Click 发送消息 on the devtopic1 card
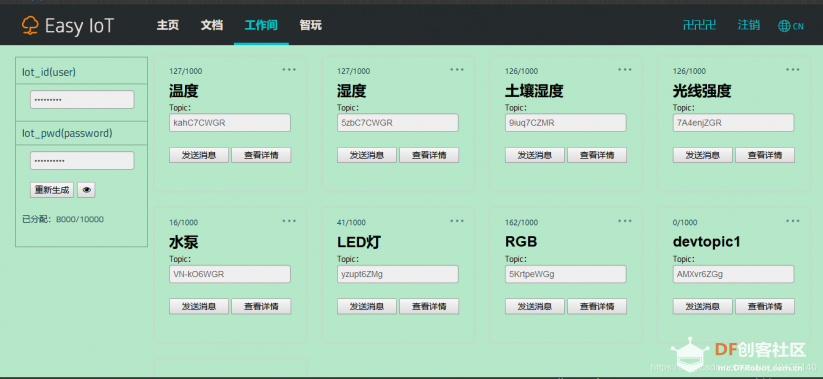Screen dimensions: 823x379 [703, 307]
